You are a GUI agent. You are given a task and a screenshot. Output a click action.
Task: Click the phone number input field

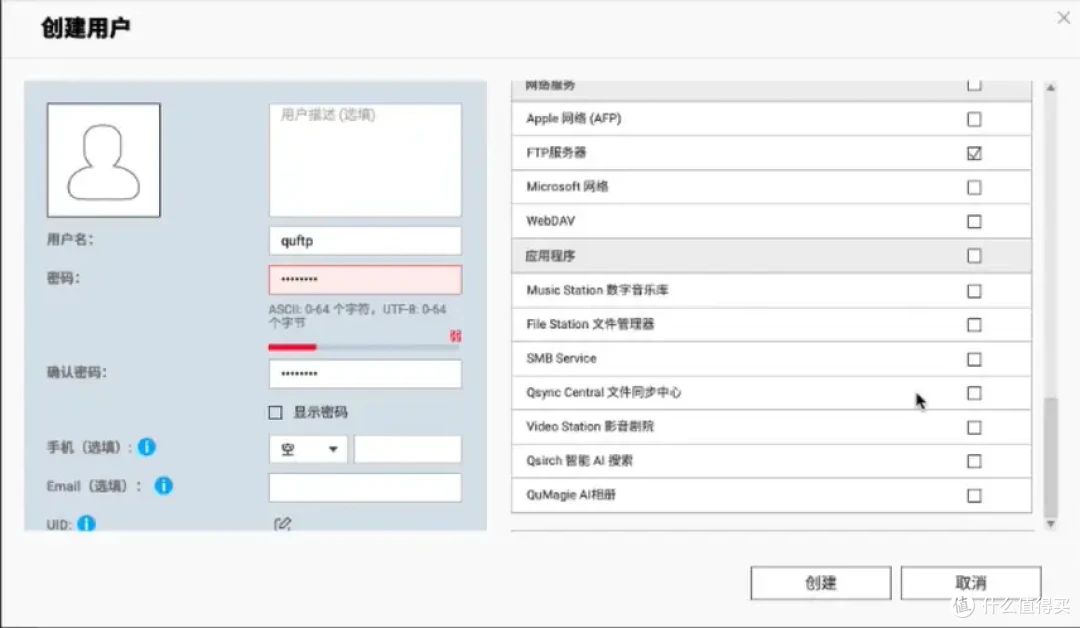(408, 449)
